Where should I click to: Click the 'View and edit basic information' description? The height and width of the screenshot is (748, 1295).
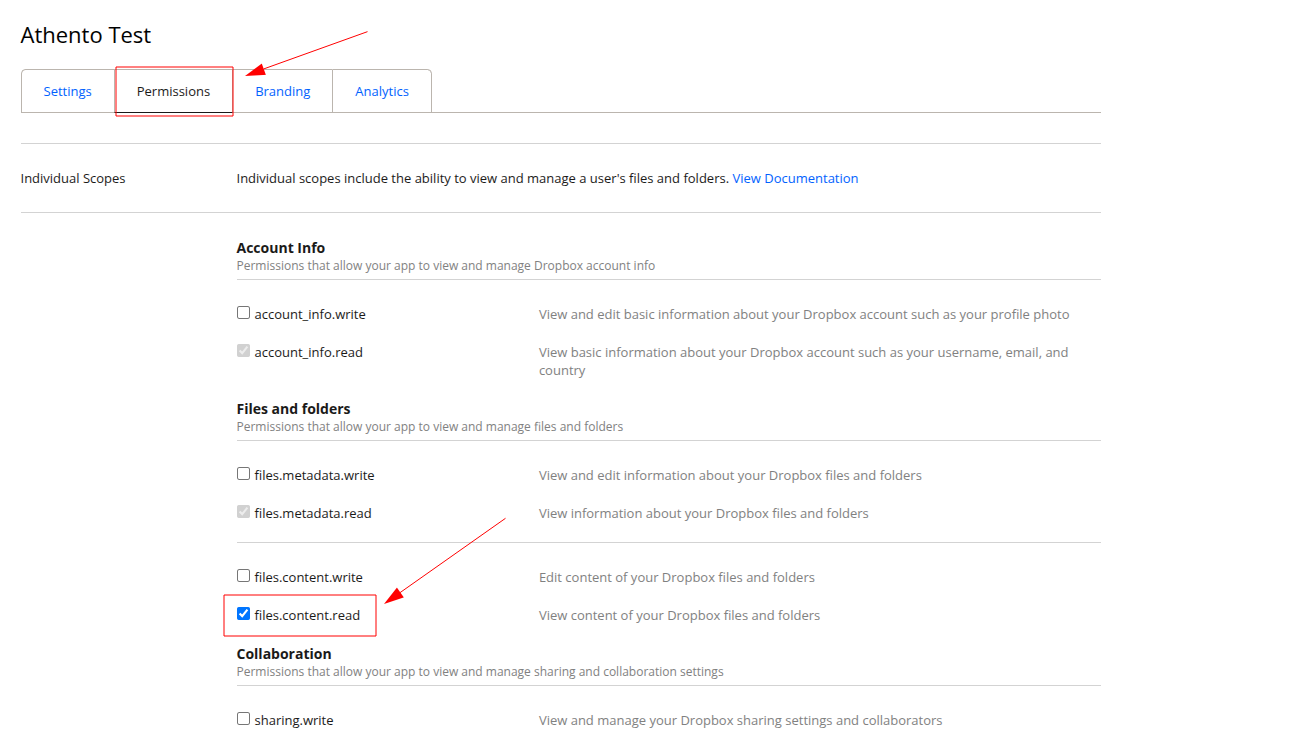click(x=803, y=314)
